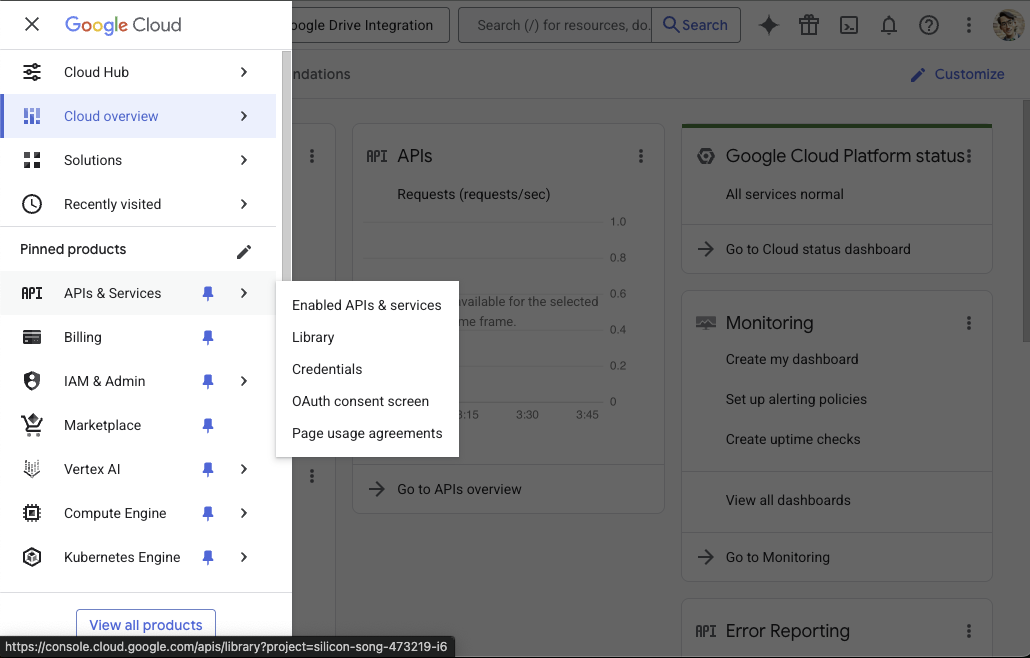Expand the Compute Engine chevron

click(244, 513)
